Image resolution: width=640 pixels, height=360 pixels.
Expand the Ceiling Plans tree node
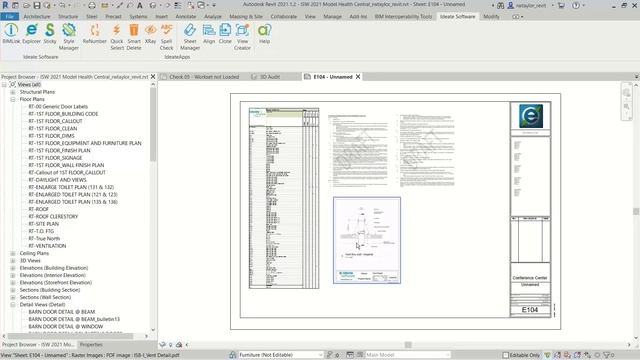point(13,253)
